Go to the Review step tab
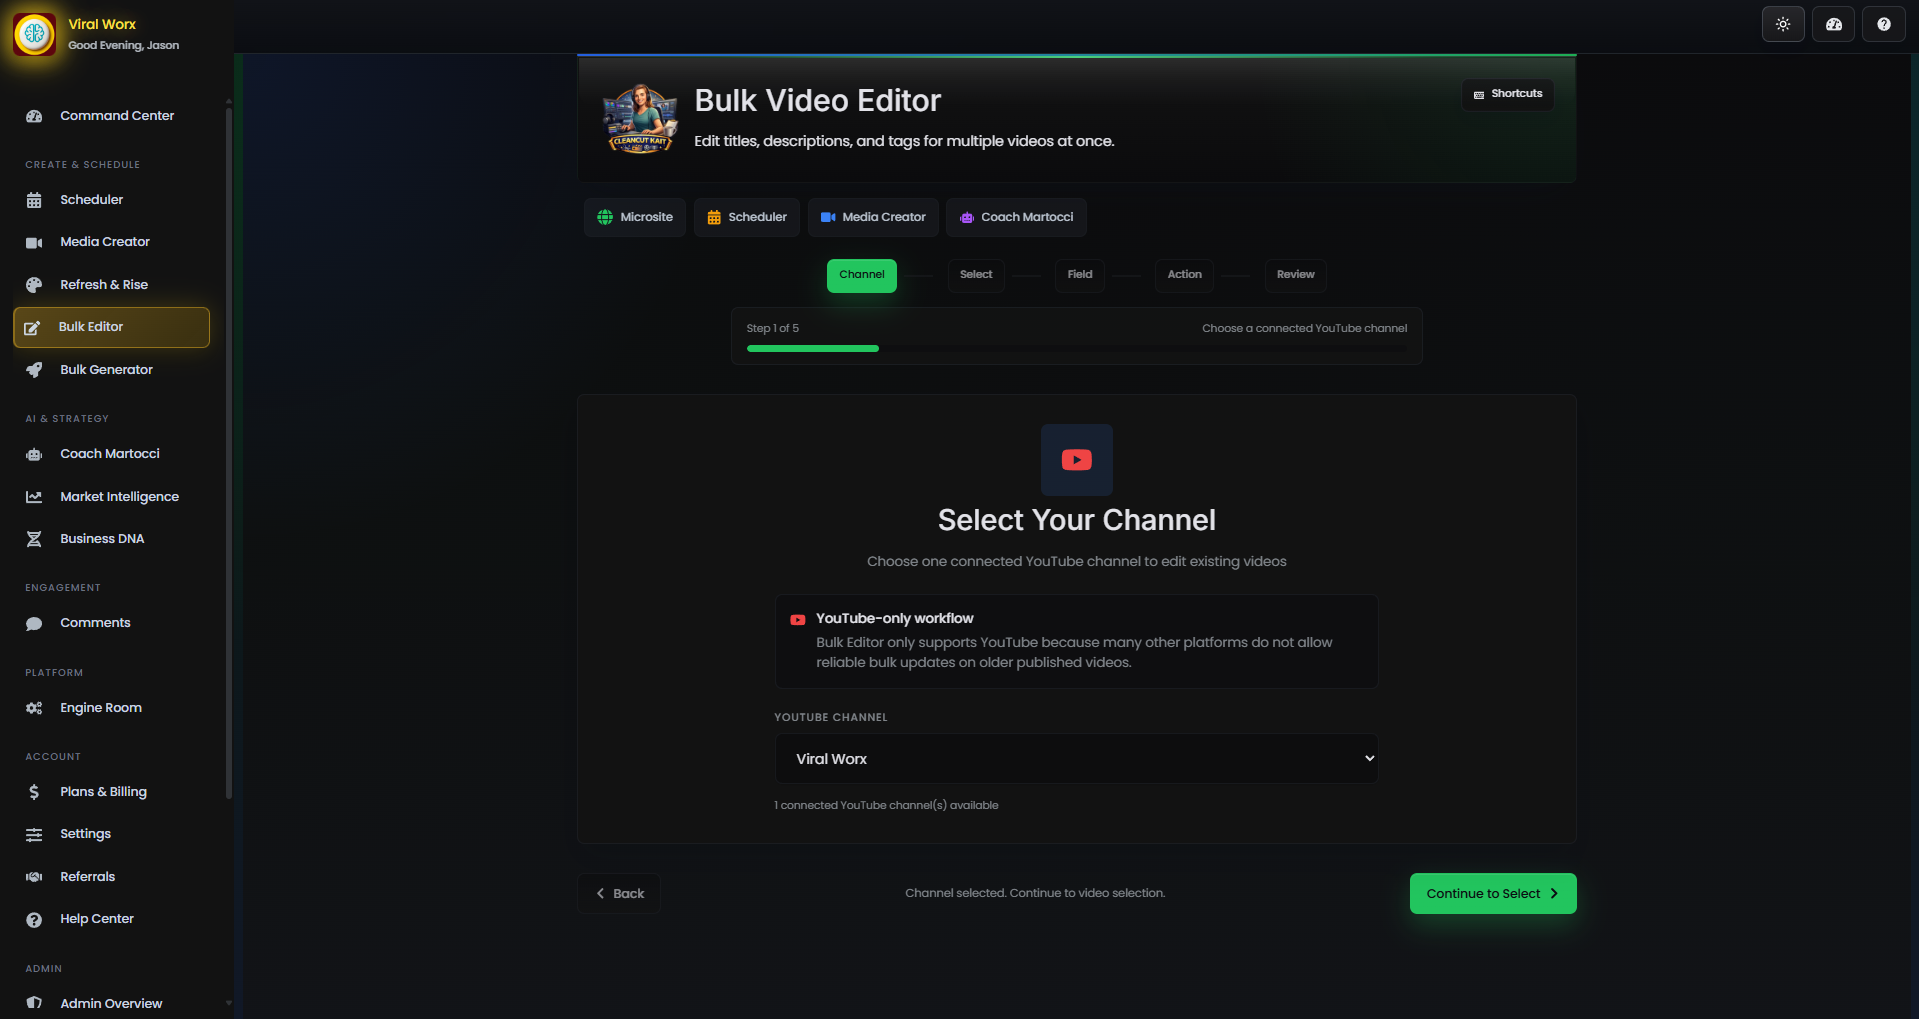The image size is (1919, 1019). [x=1296, y=275]
